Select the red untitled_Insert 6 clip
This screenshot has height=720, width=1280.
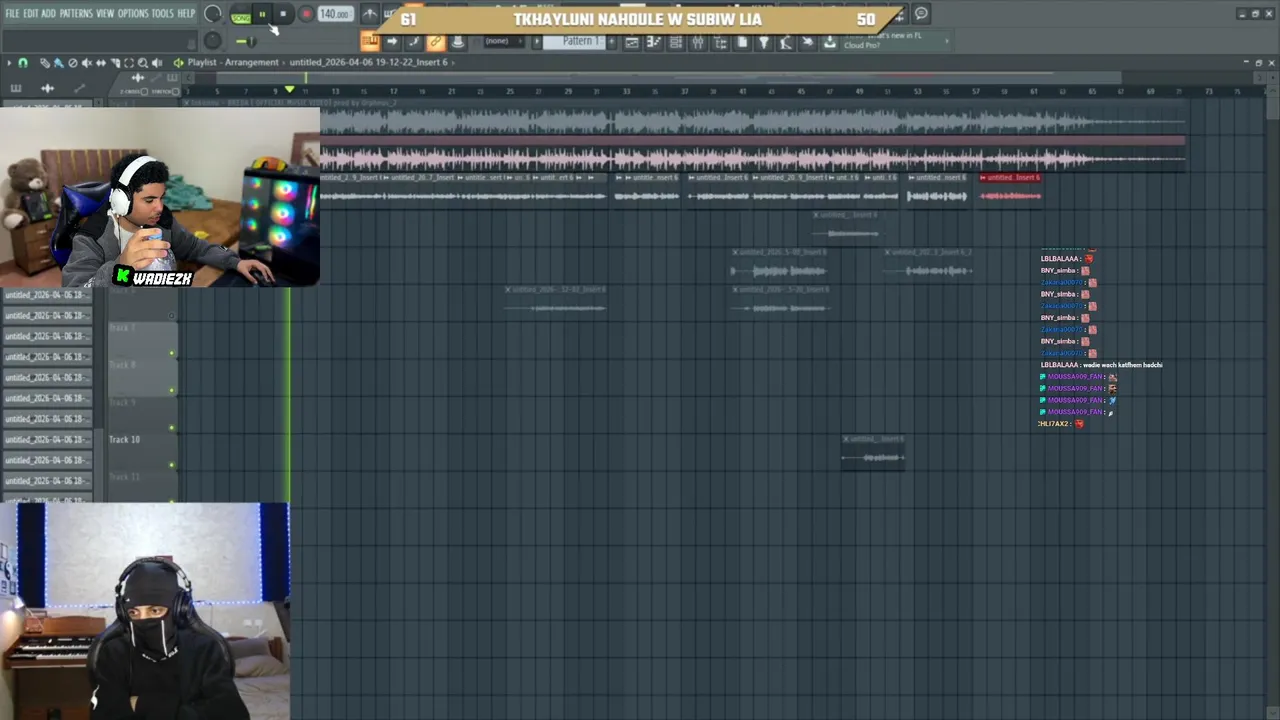pyautogui.click(x=1011, y=189)
